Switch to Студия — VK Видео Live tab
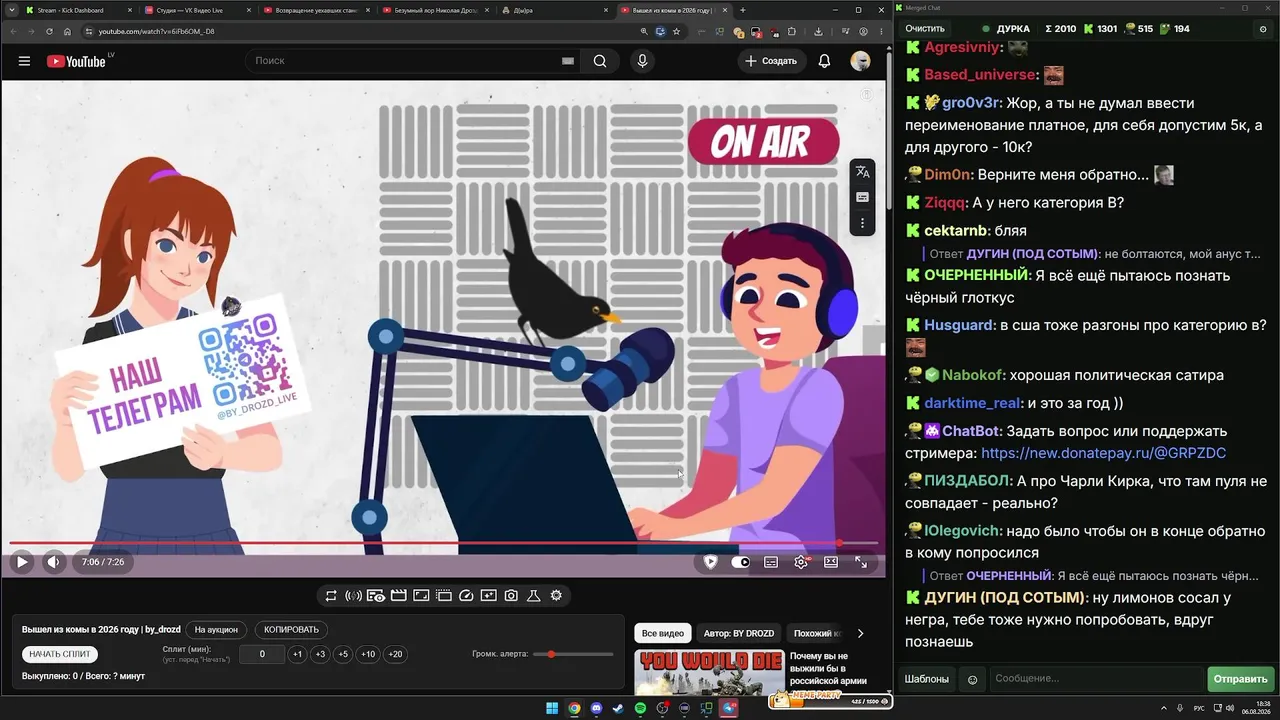The image size is (1280, 720). (196, 10)
